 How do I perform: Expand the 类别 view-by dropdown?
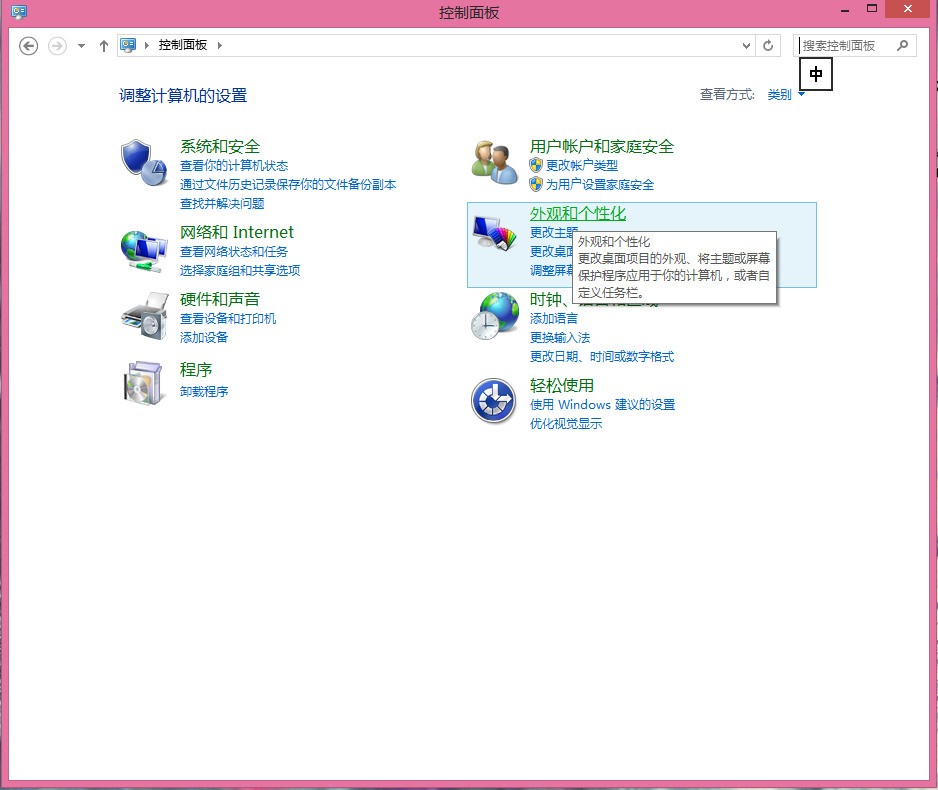pyautogui.click(x=786, y=95)
